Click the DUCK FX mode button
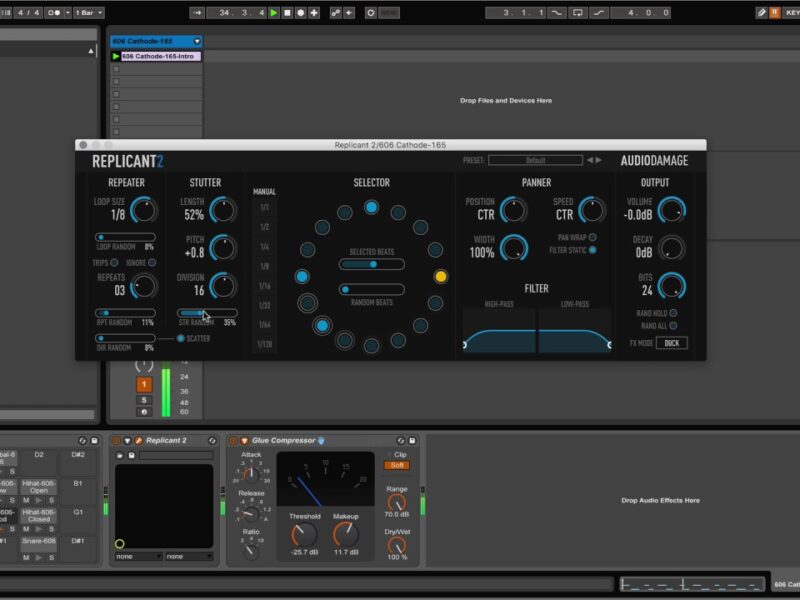Viewport: 800px width, 600px height. coord(671,343)
